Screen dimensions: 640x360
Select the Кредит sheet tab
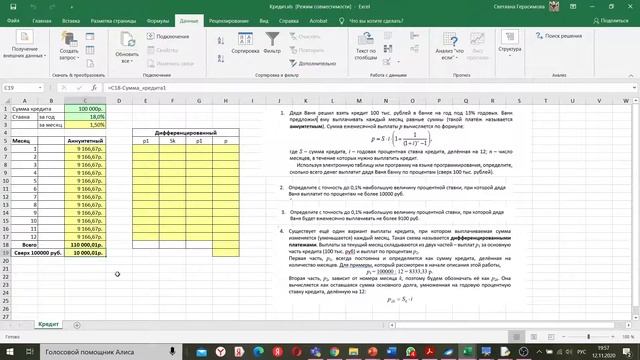point(48,324)
